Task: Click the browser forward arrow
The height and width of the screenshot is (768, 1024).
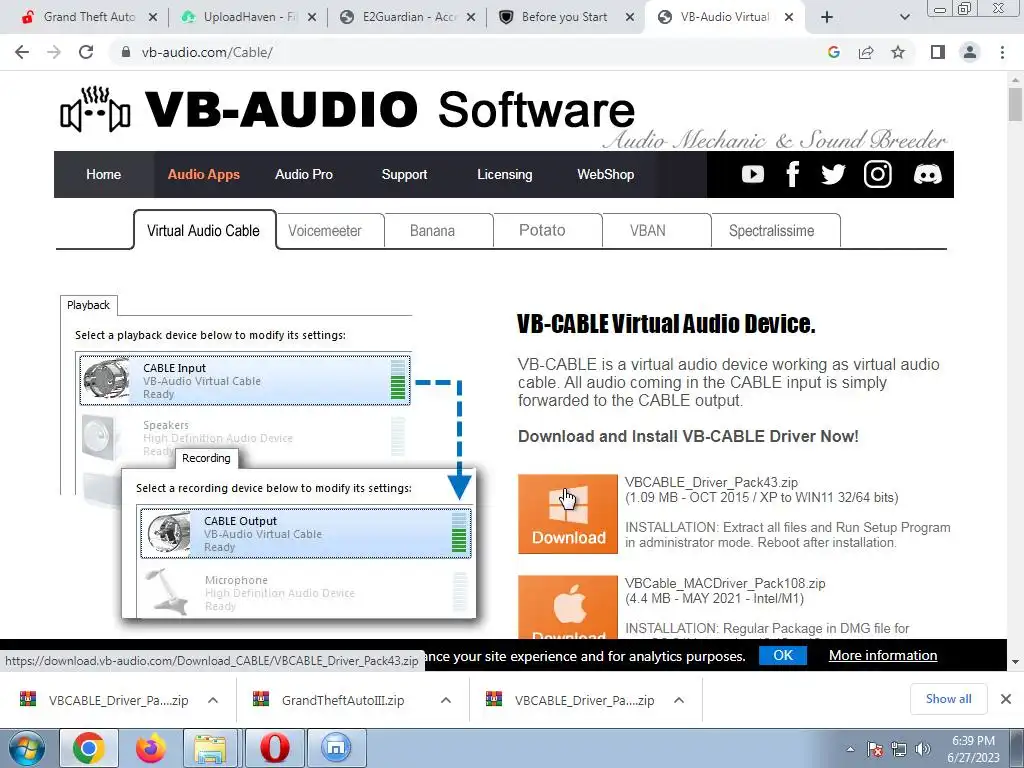Action: click(54, 52)
